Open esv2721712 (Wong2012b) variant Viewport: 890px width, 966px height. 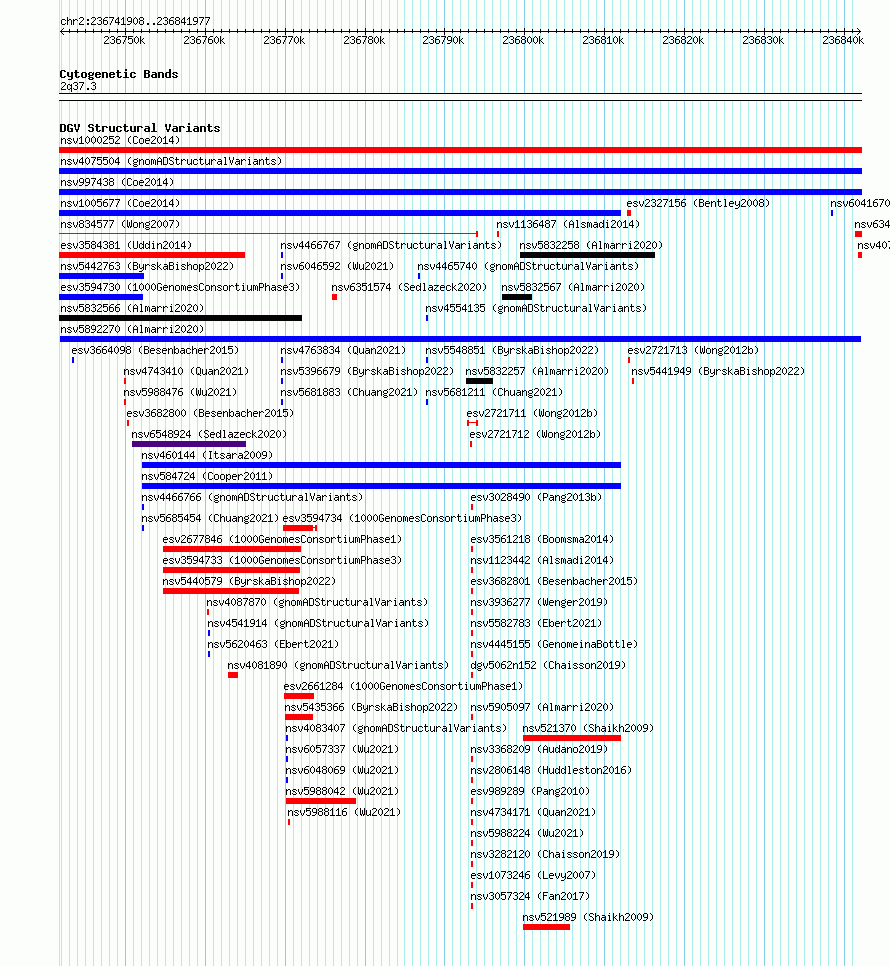coord(535,434)
